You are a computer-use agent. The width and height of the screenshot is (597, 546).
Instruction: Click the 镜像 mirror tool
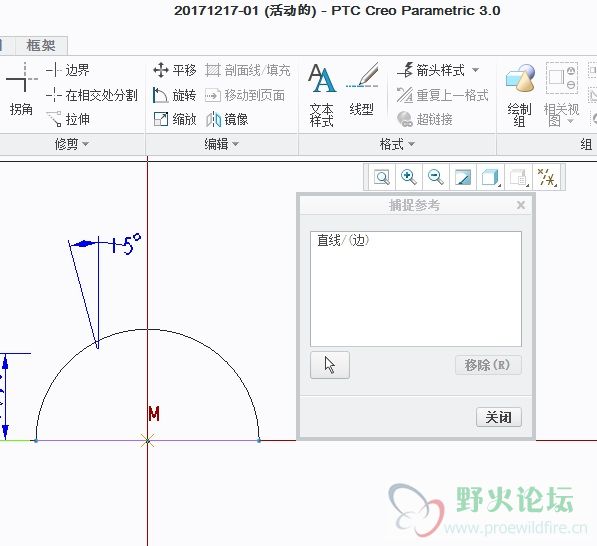tap(227, 120)
